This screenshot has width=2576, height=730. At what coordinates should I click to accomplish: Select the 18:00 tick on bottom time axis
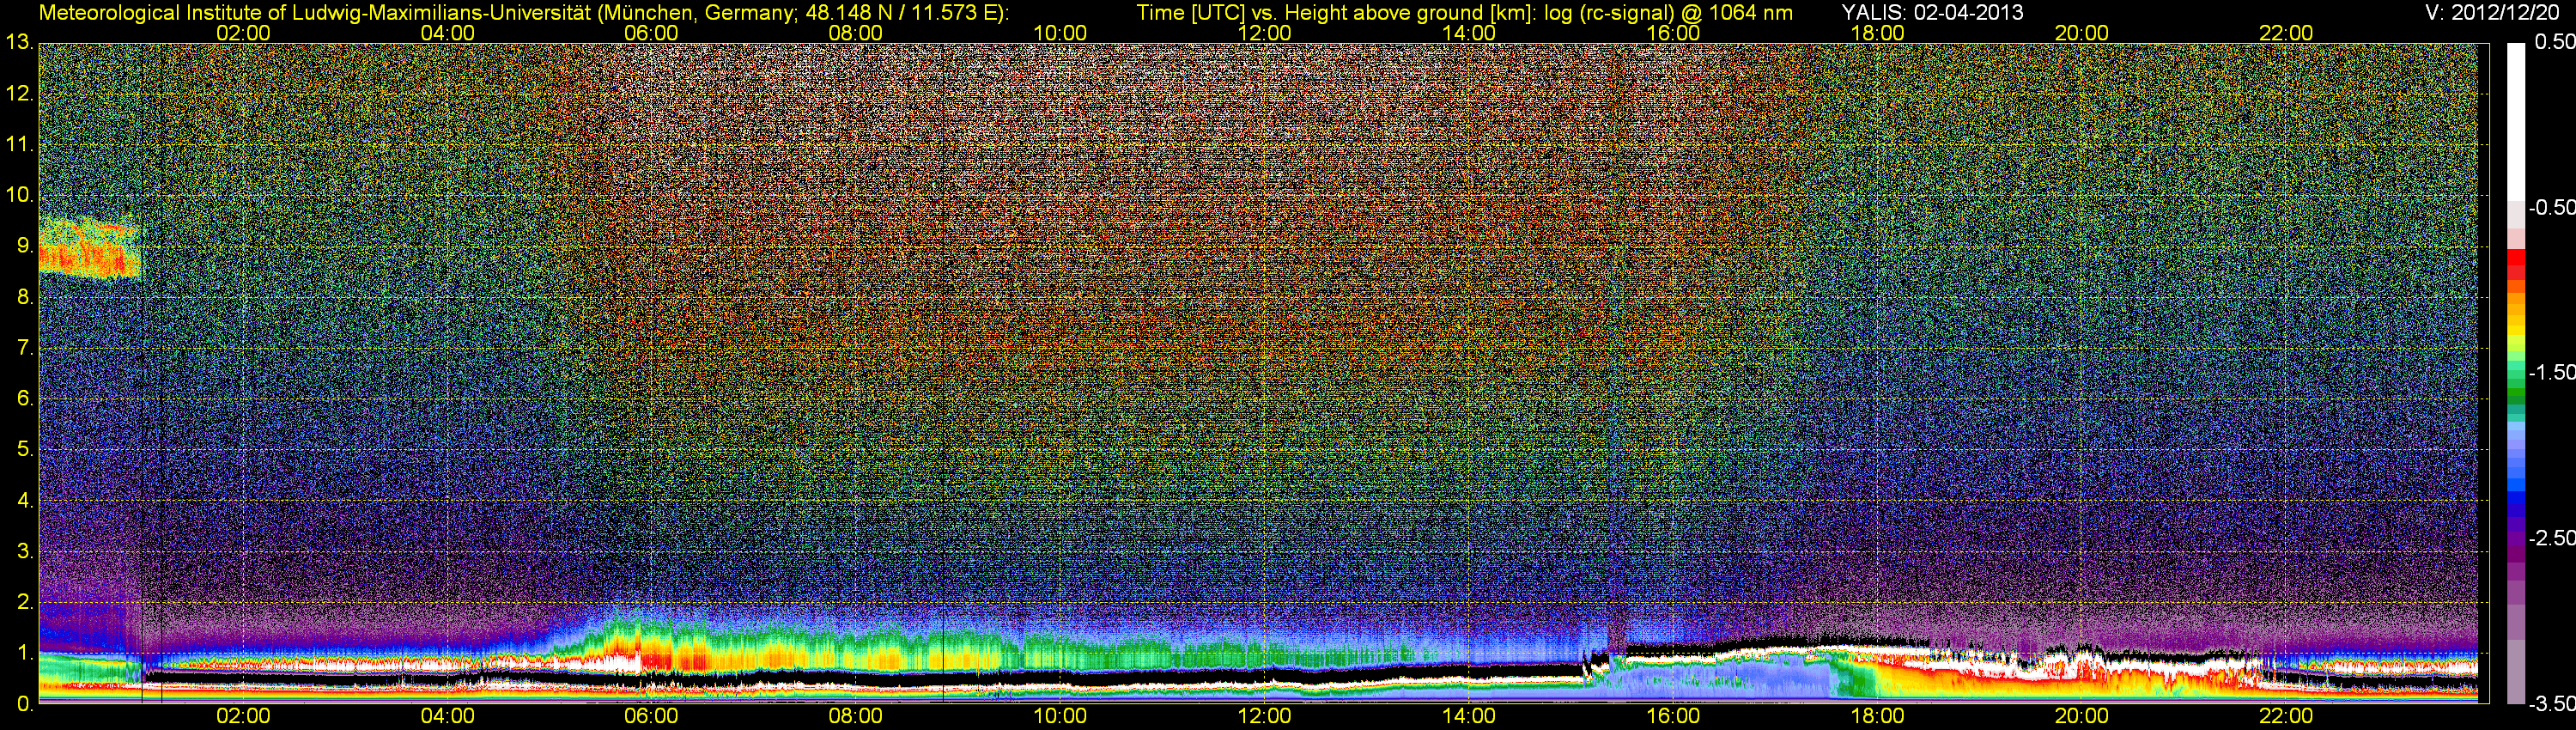(1877, 716)
